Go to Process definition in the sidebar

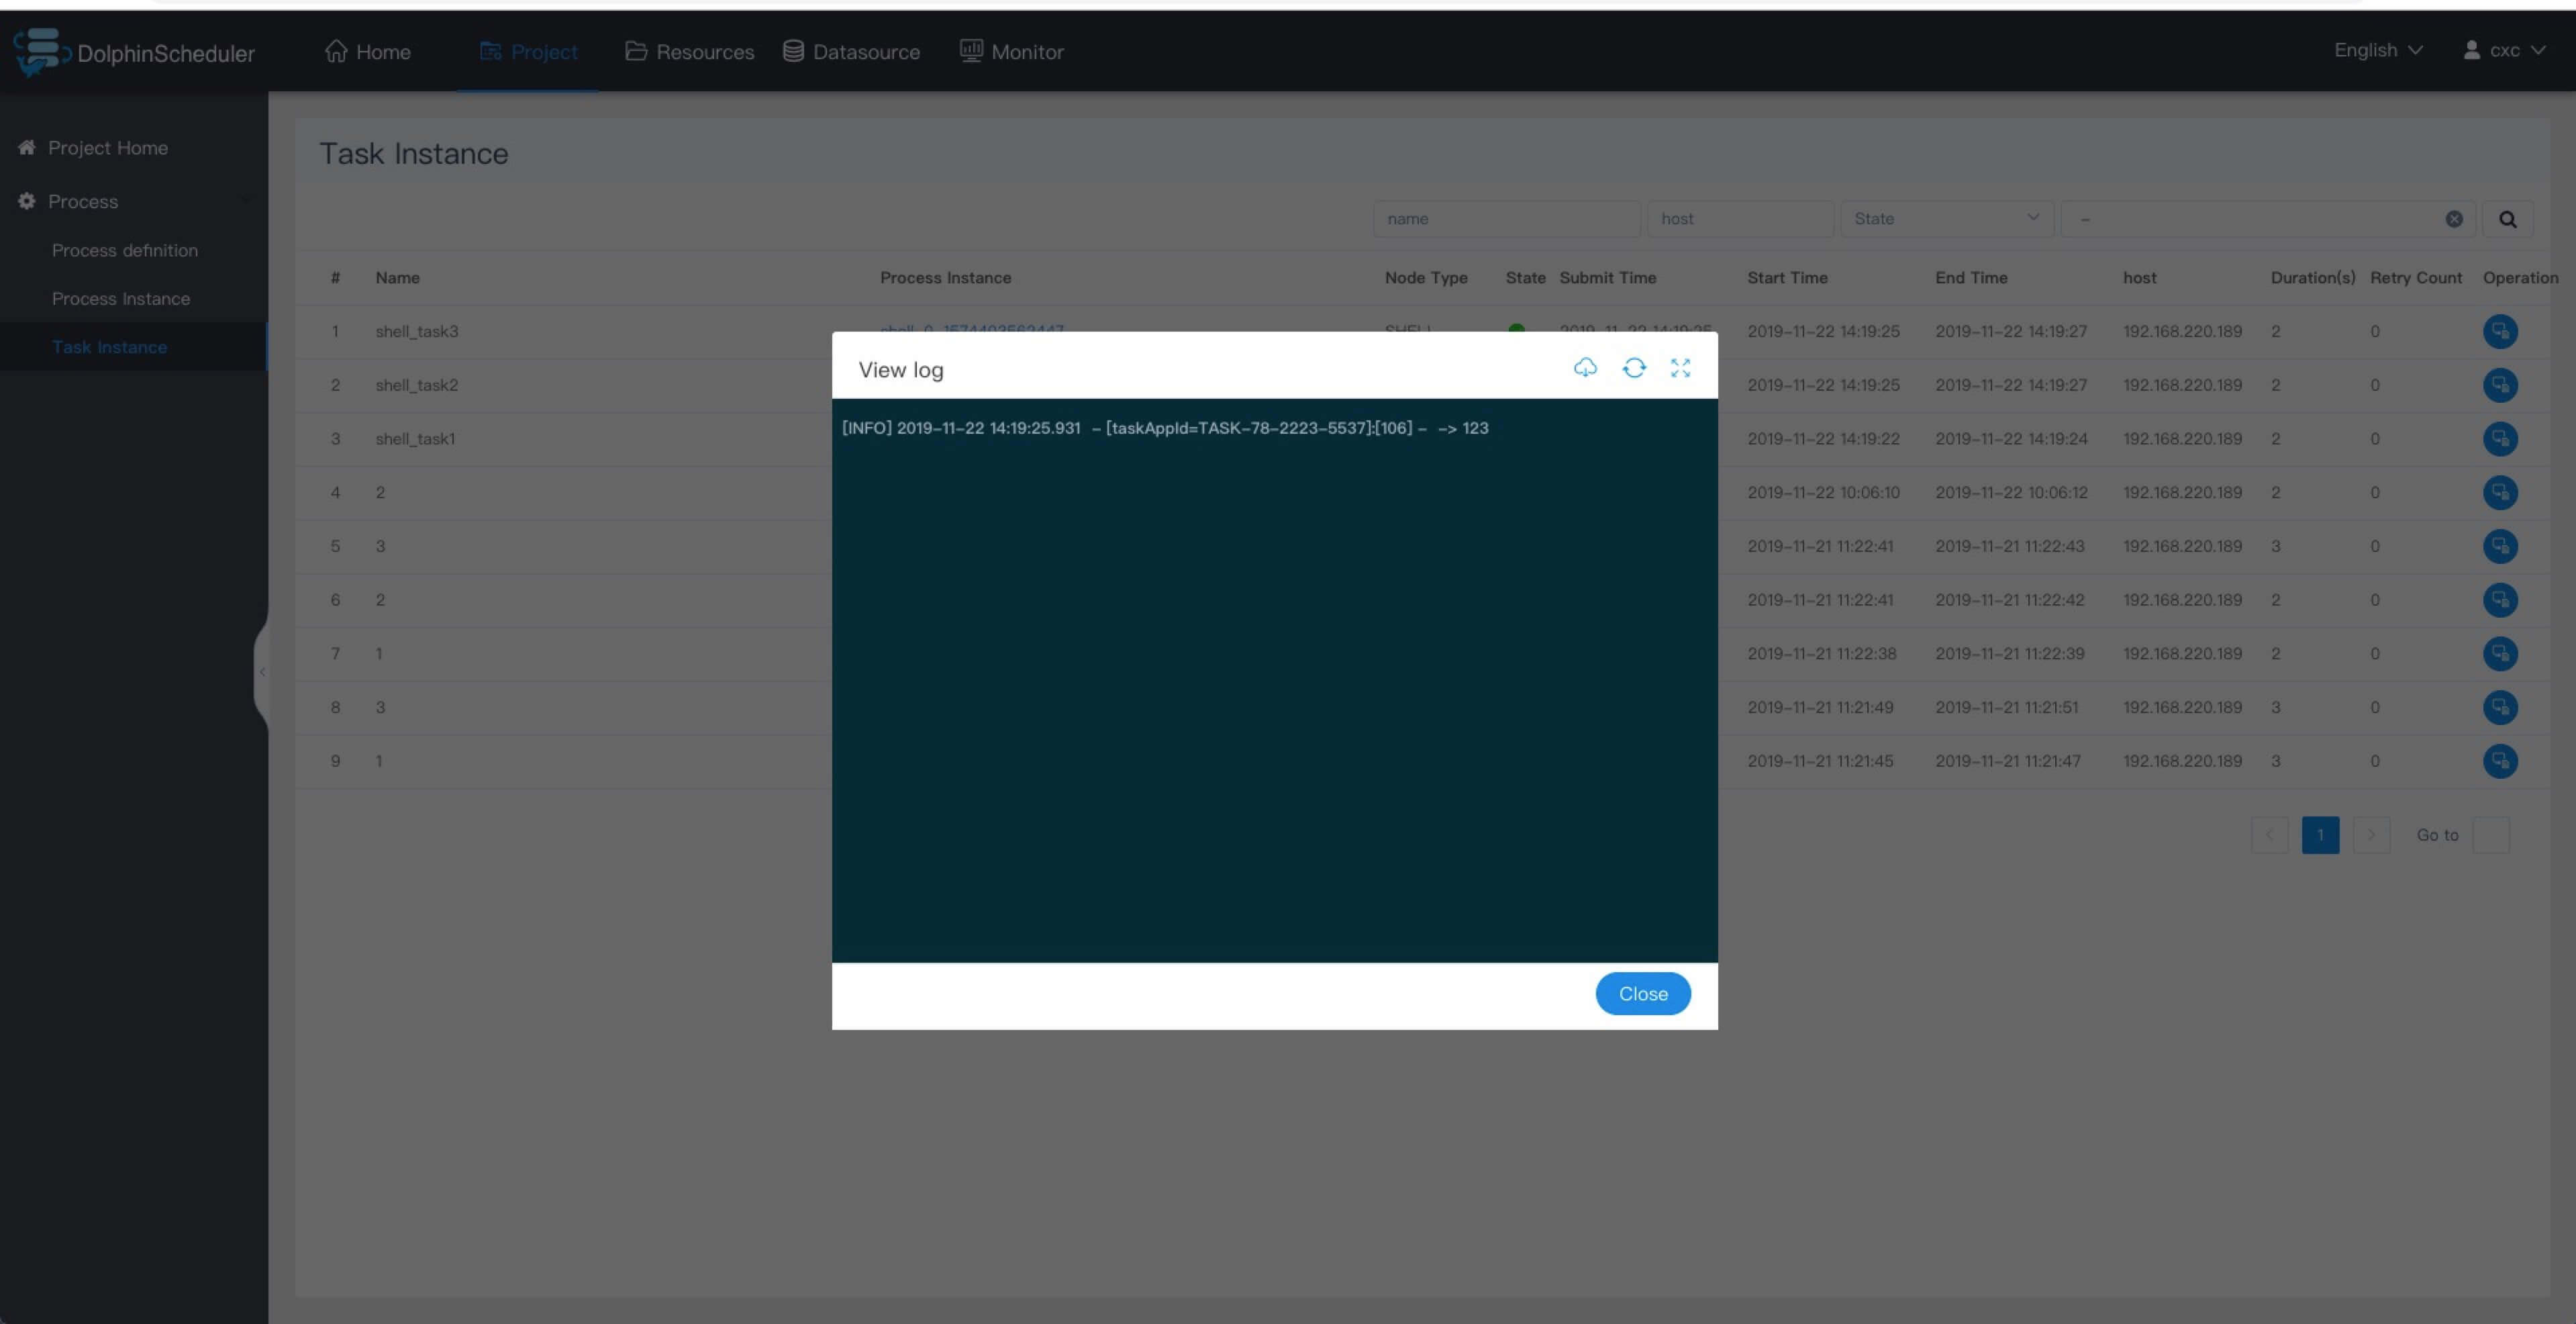point(125,250)
